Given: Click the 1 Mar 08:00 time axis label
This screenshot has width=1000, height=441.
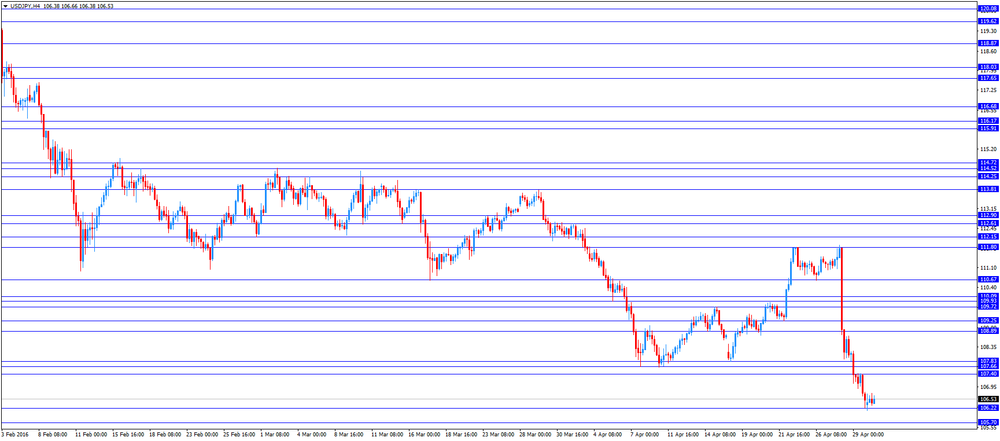Looking at the screenshot, I should (277, 435).
